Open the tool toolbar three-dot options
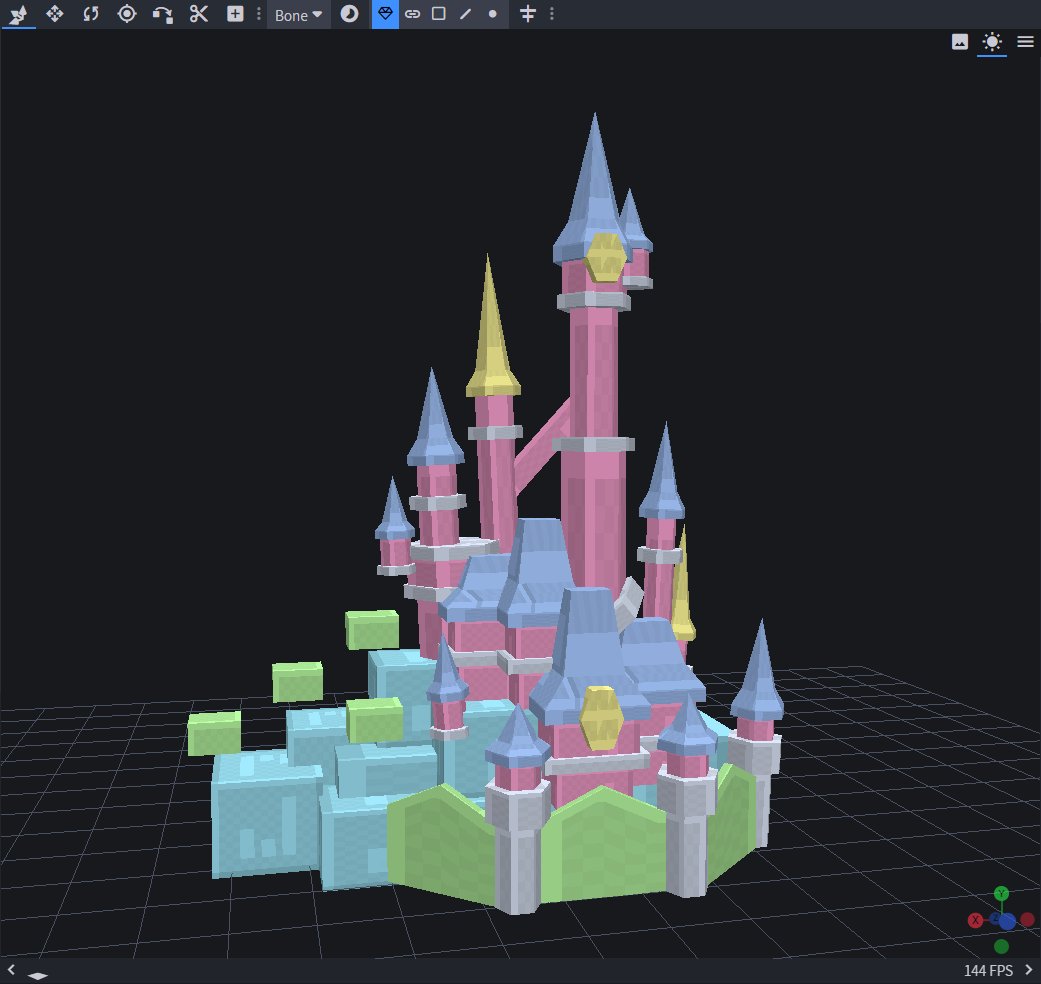 click(259, 14)
